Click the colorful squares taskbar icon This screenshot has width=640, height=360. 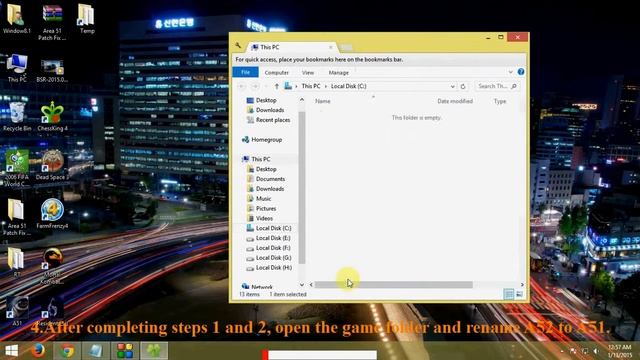[x=125, y=351]
